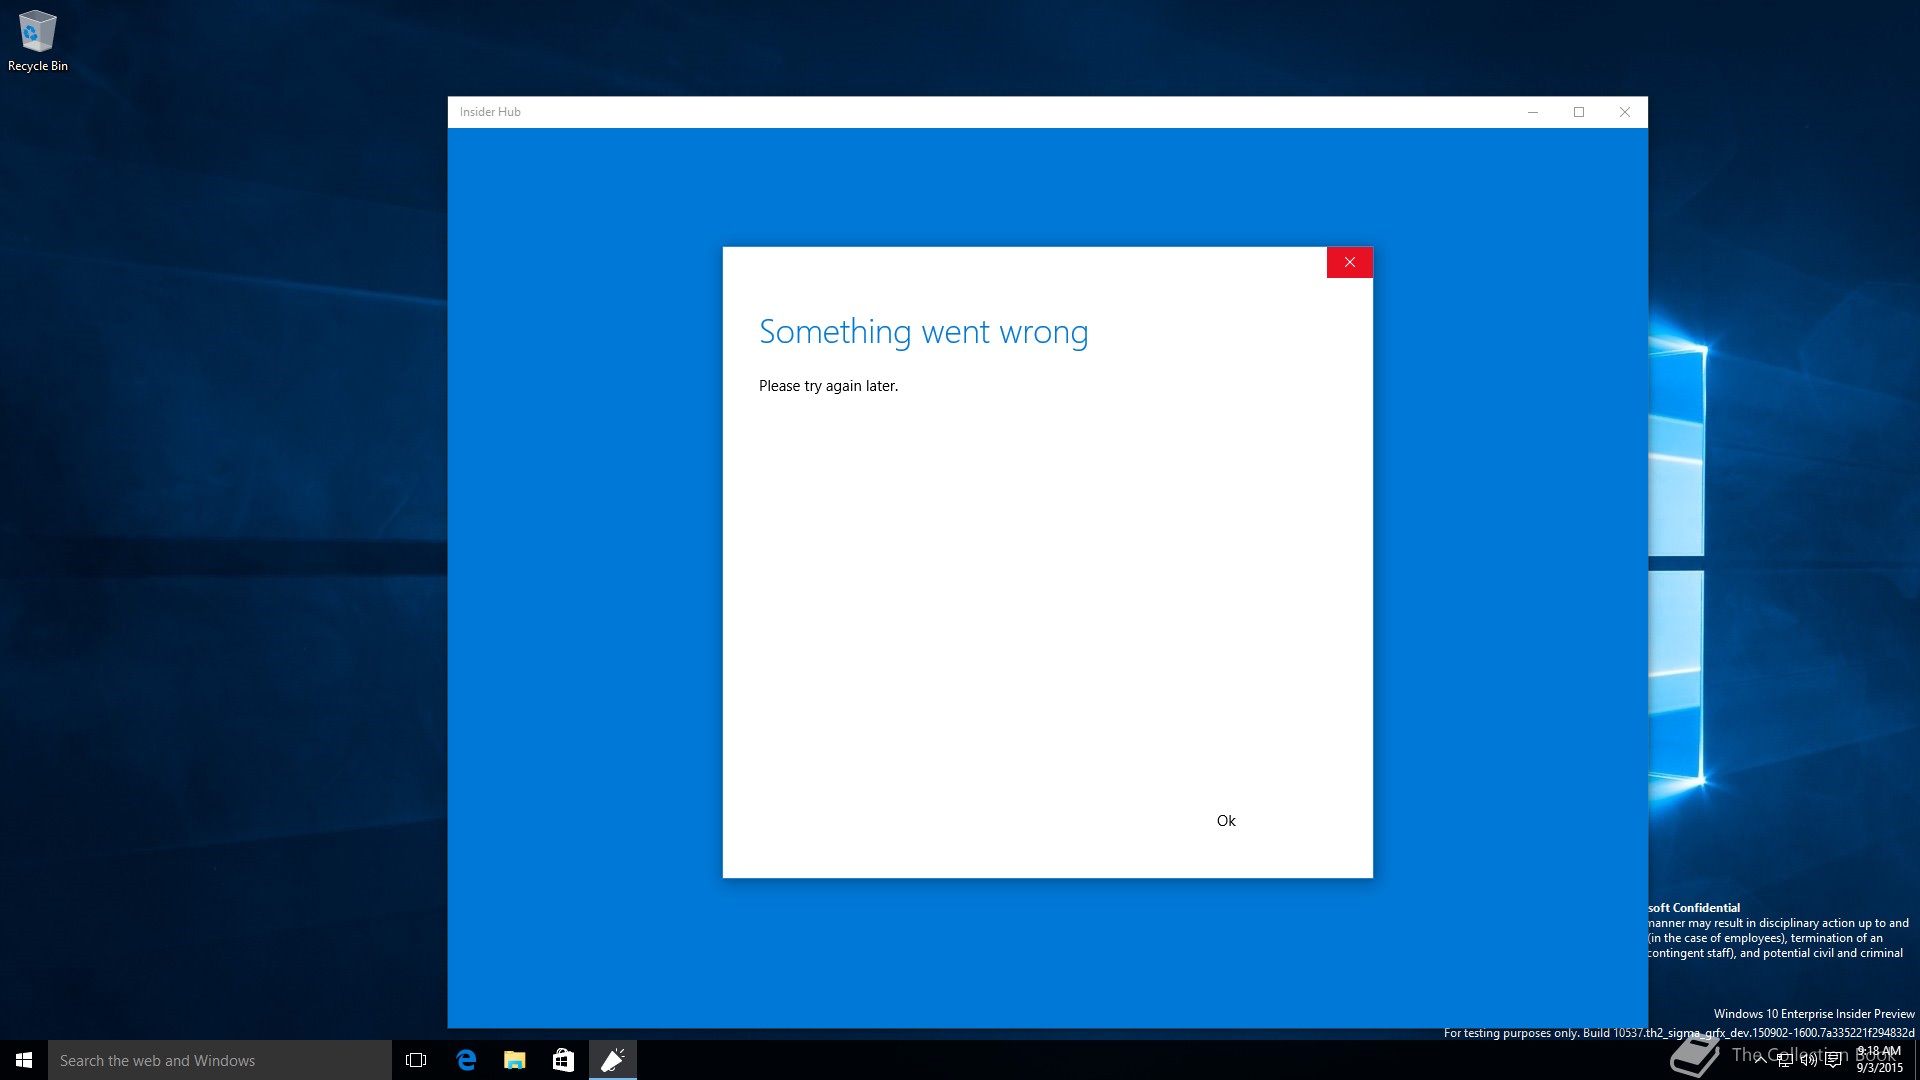
Task: Close the Insider Hub window
Action: 1625,112
